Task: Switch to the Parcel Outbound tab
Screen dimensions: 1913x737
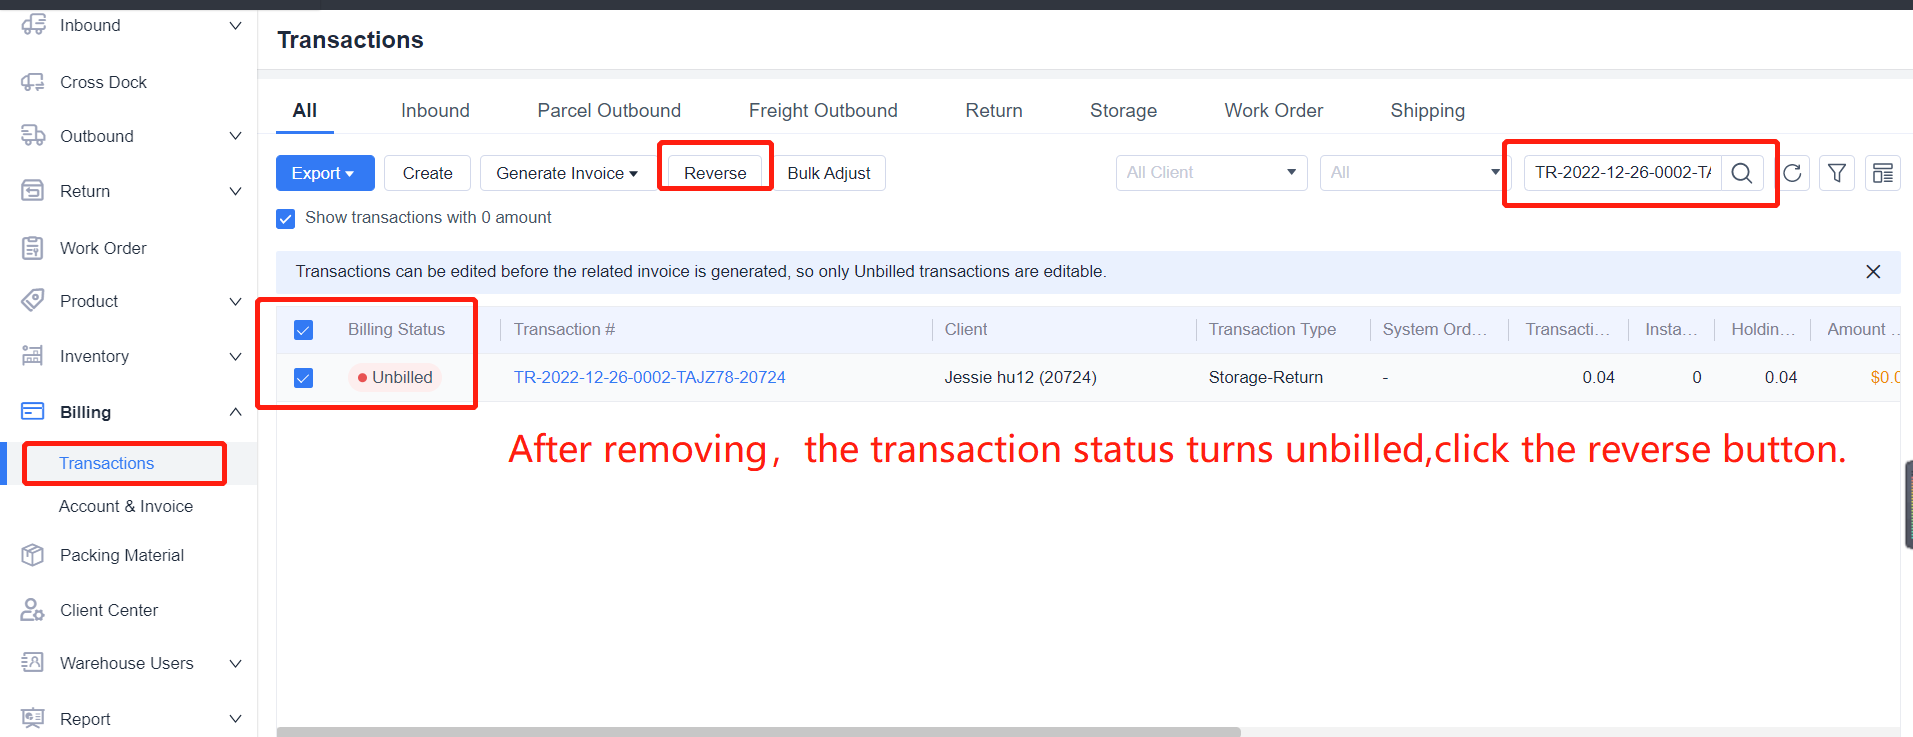Action: 609,111
